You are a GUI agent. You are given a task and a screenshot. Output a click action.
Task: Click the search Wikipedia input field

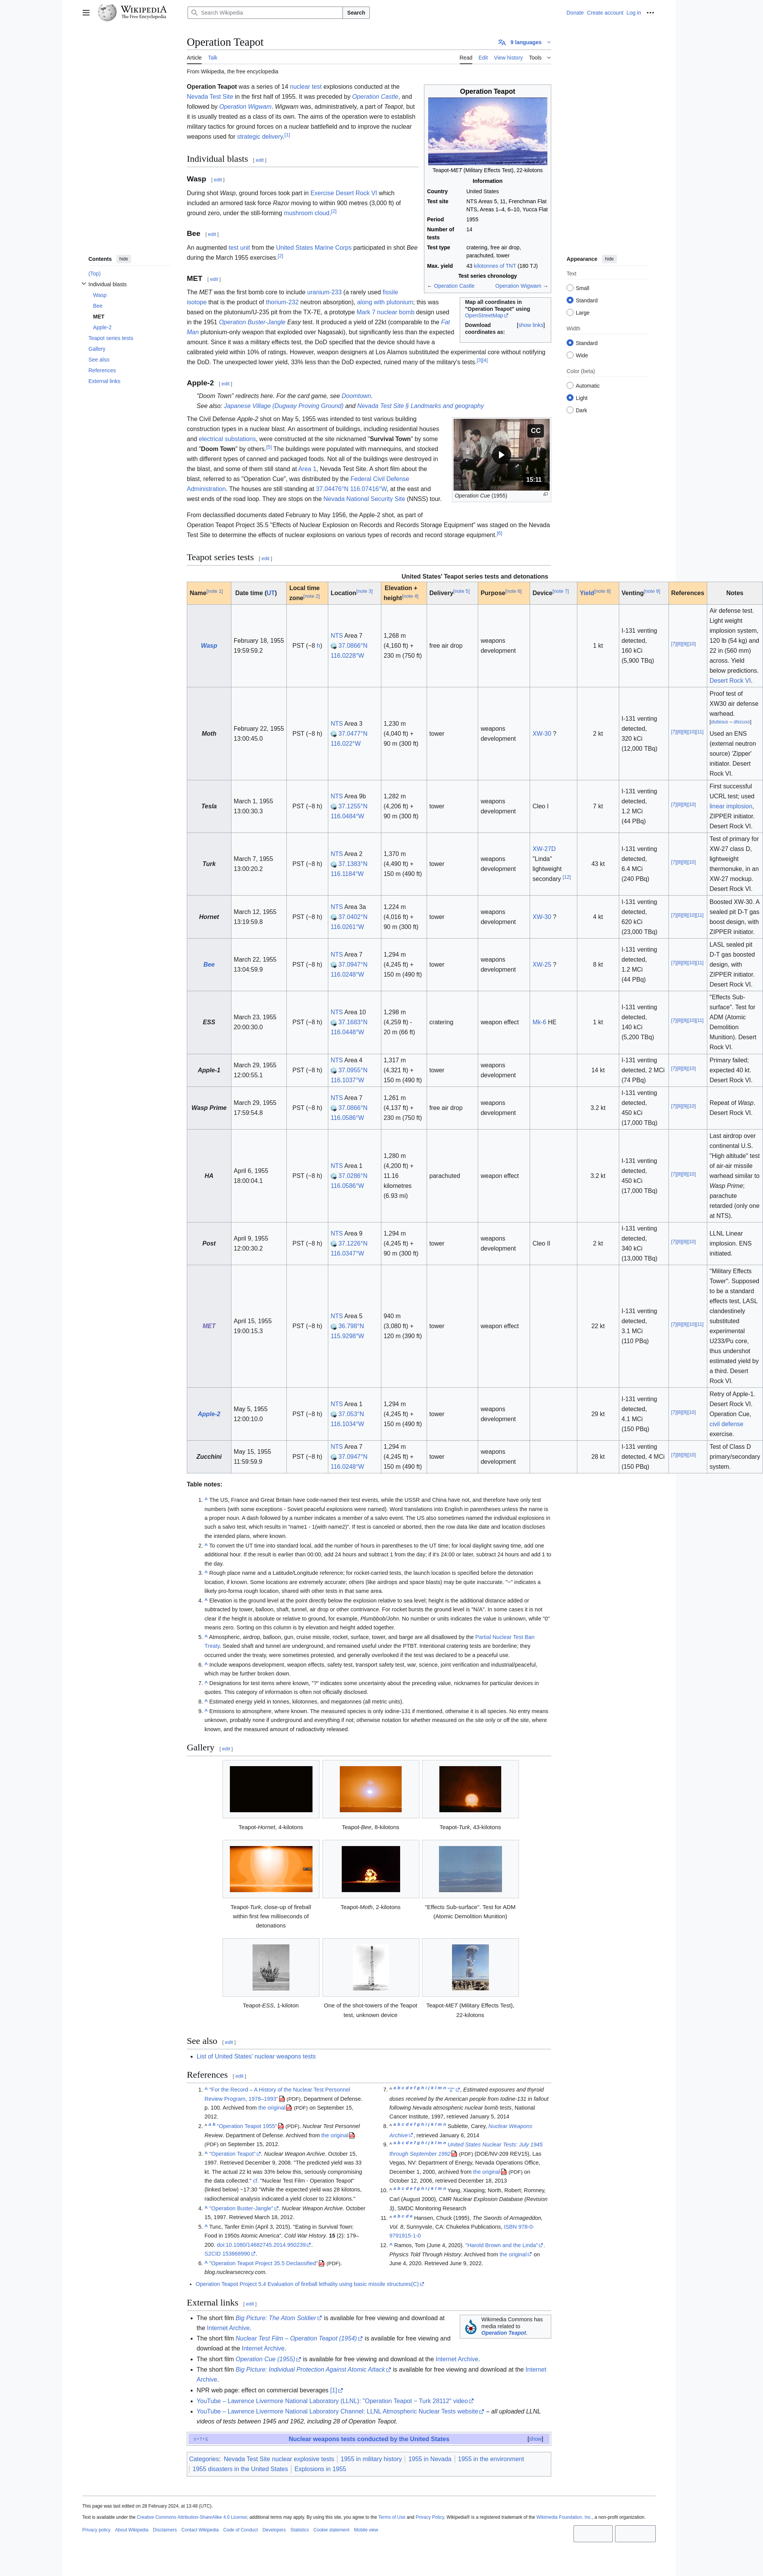[265, 13]
